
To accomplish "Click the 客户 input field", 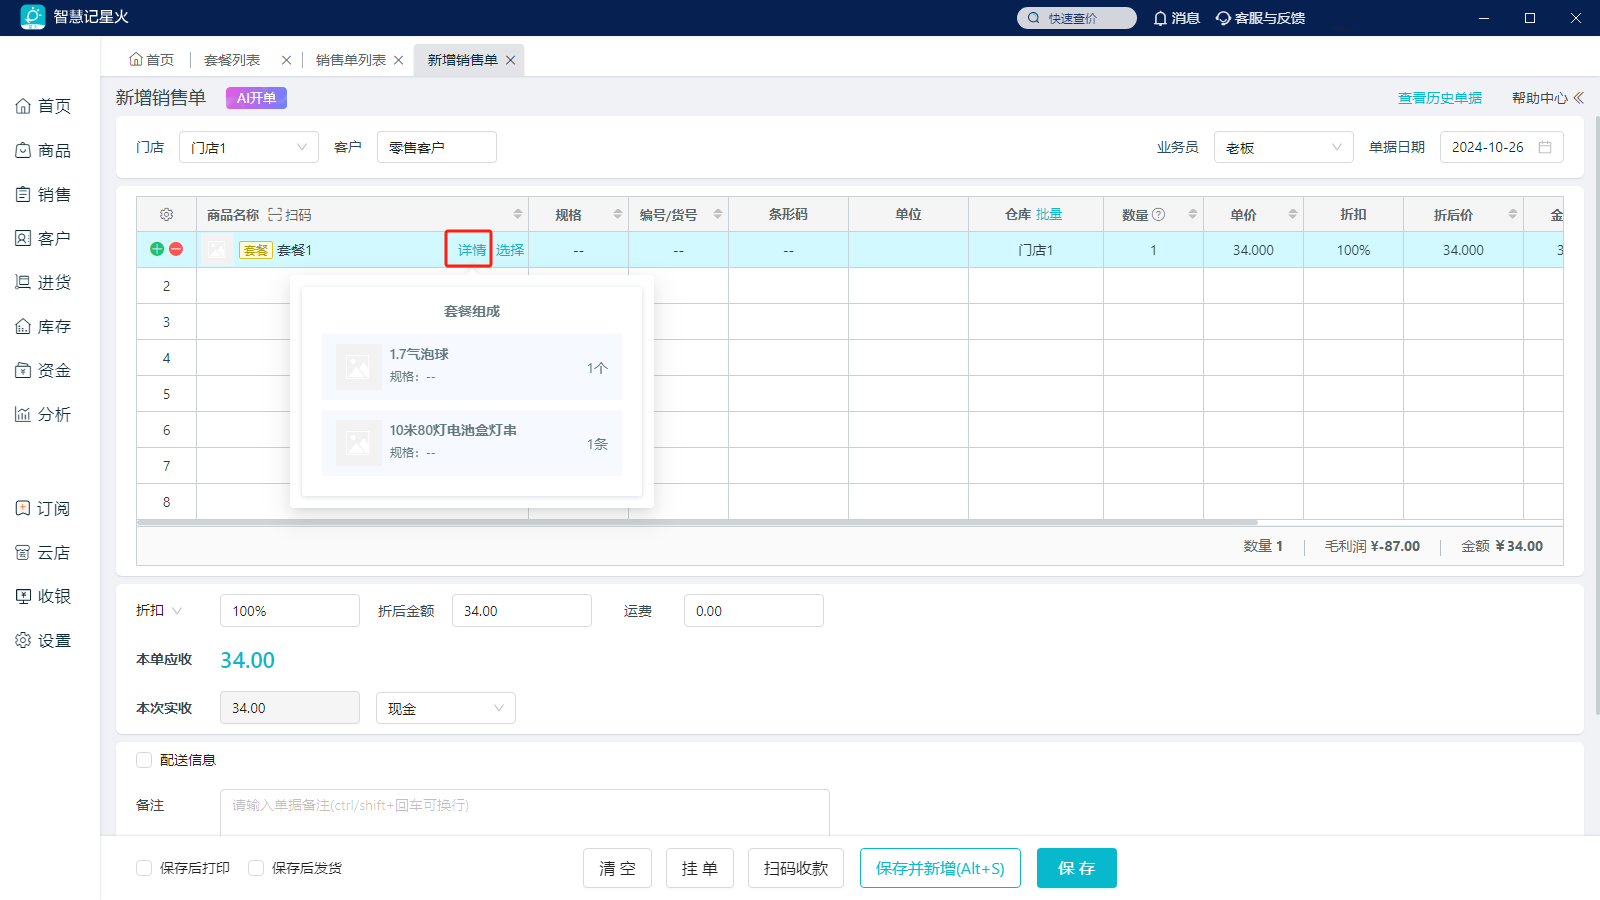I will coord(437,147).
